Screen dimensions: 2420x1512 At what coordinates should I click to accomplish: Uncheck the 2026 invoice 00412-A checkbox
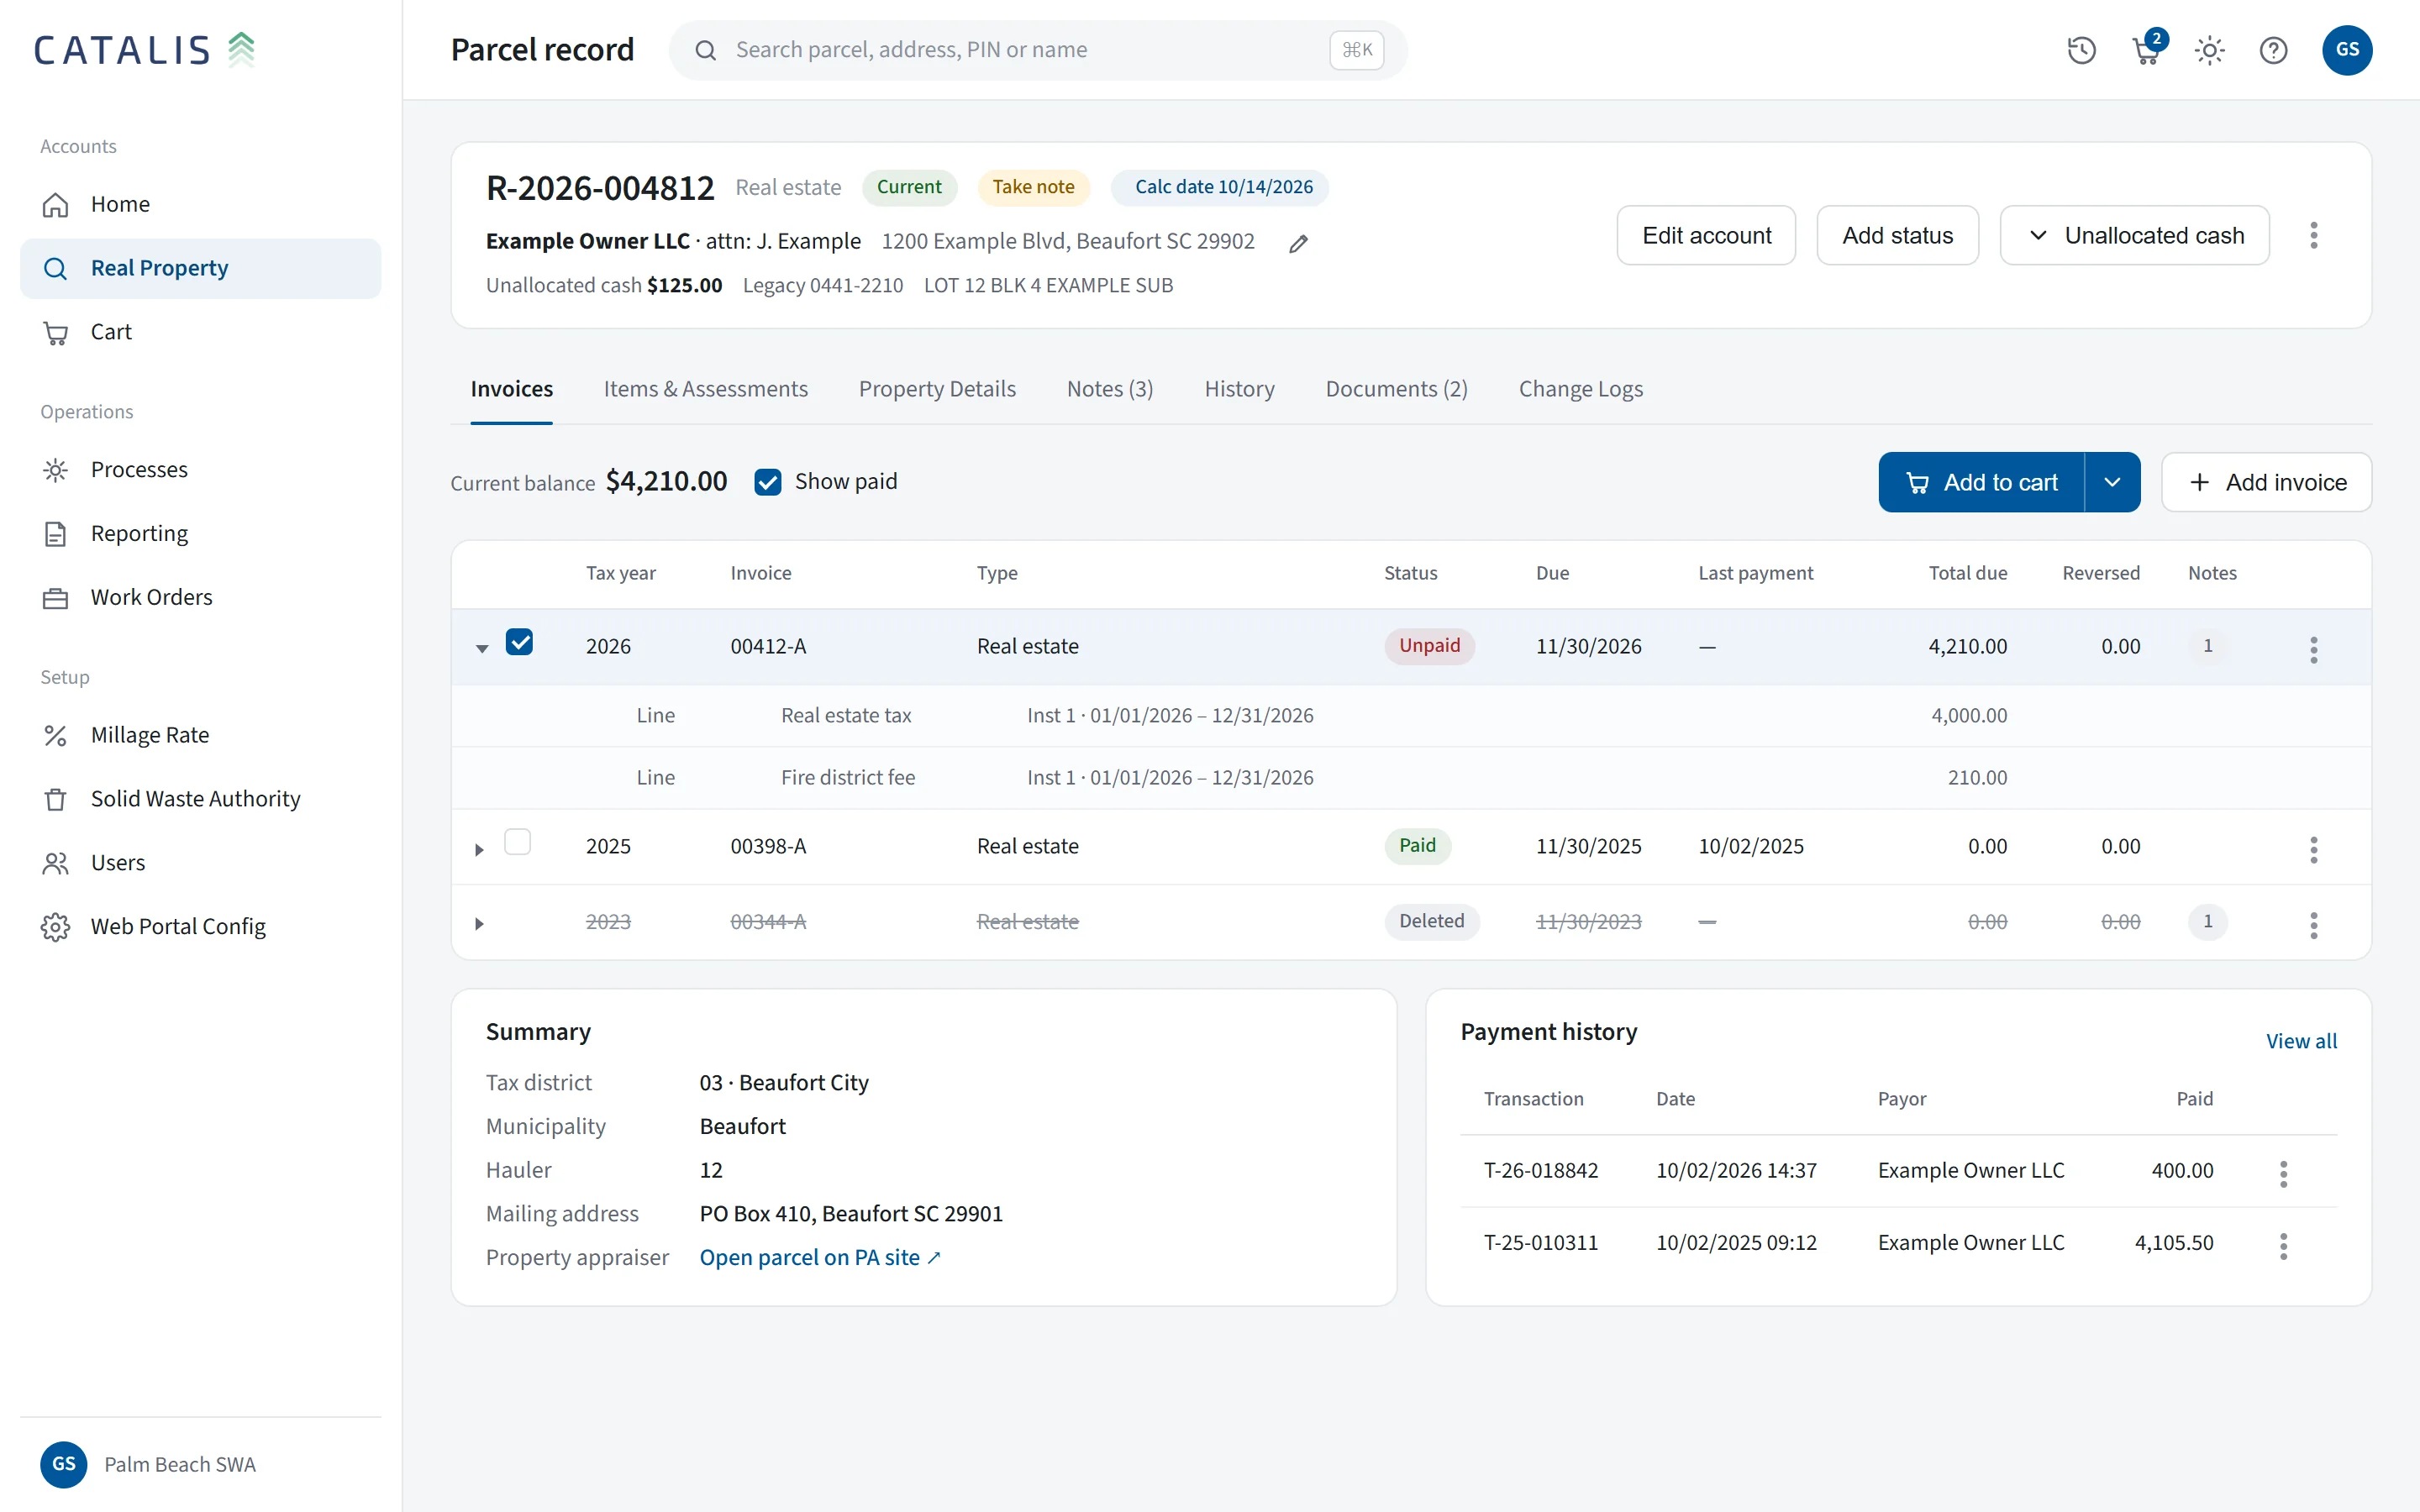pyautogui.click(x=519, y=642)
